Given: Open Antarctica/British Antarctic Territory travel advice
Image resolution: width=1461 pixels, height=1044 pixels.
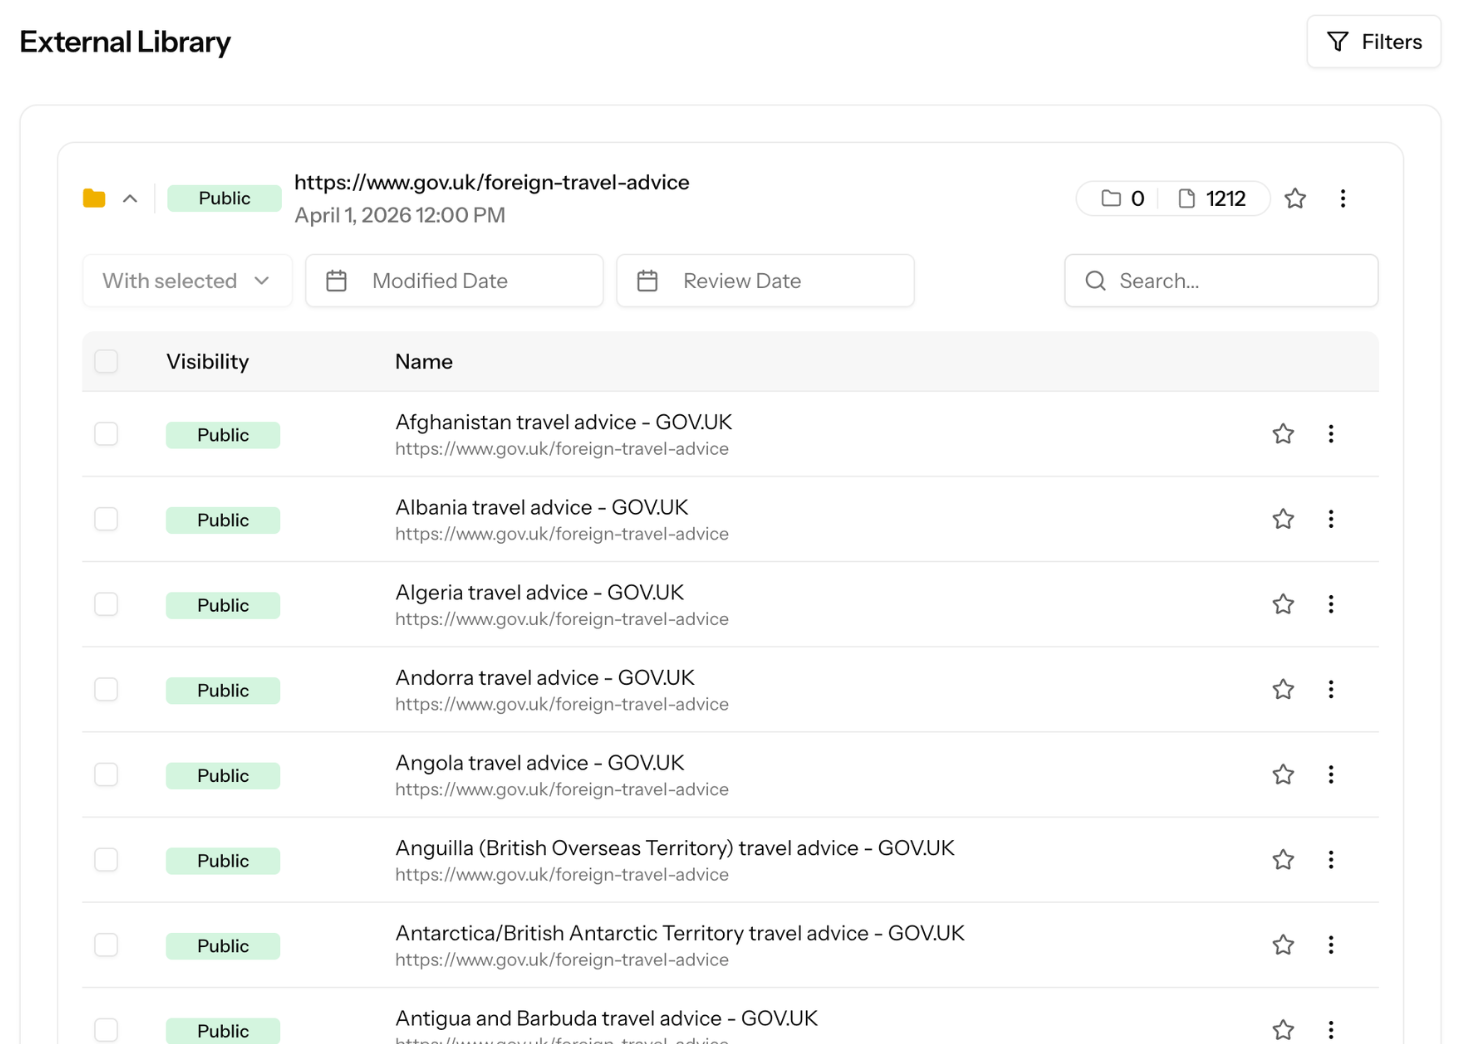Looking at the screenshot, I should coord(680,933).
